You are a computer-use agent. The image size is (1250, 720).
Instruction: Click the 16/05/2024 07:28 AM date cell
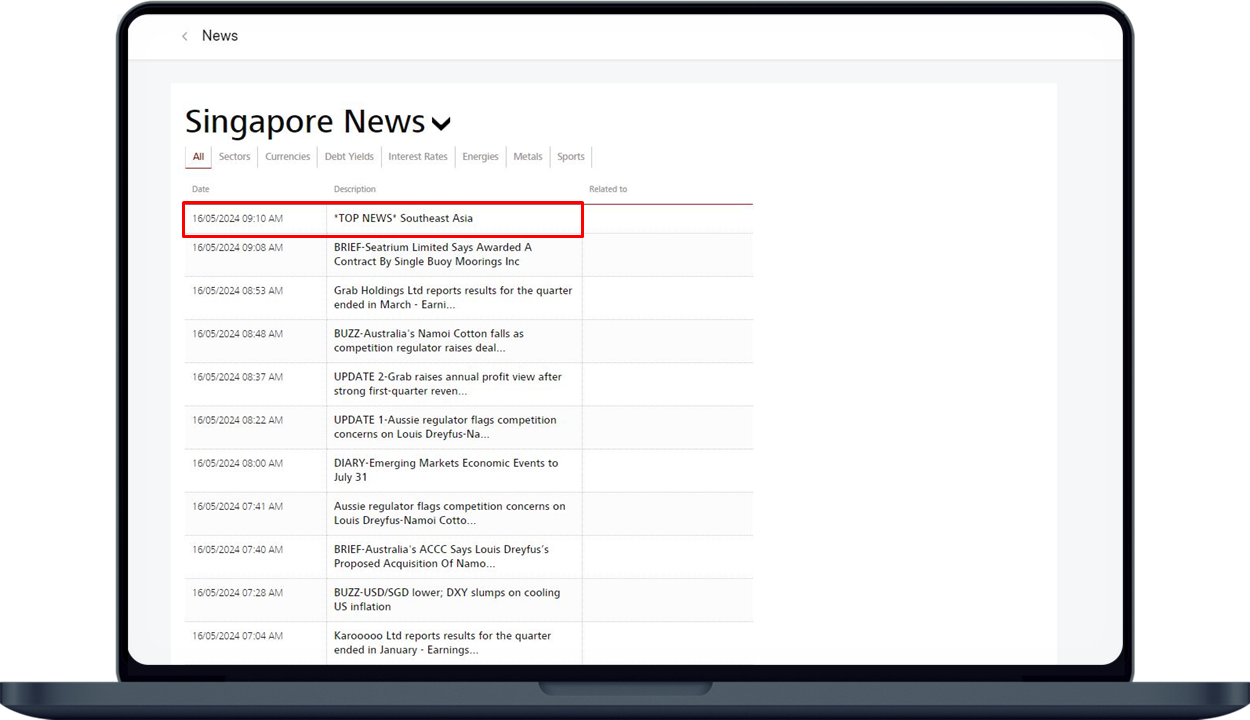click(x=238, y=592)
